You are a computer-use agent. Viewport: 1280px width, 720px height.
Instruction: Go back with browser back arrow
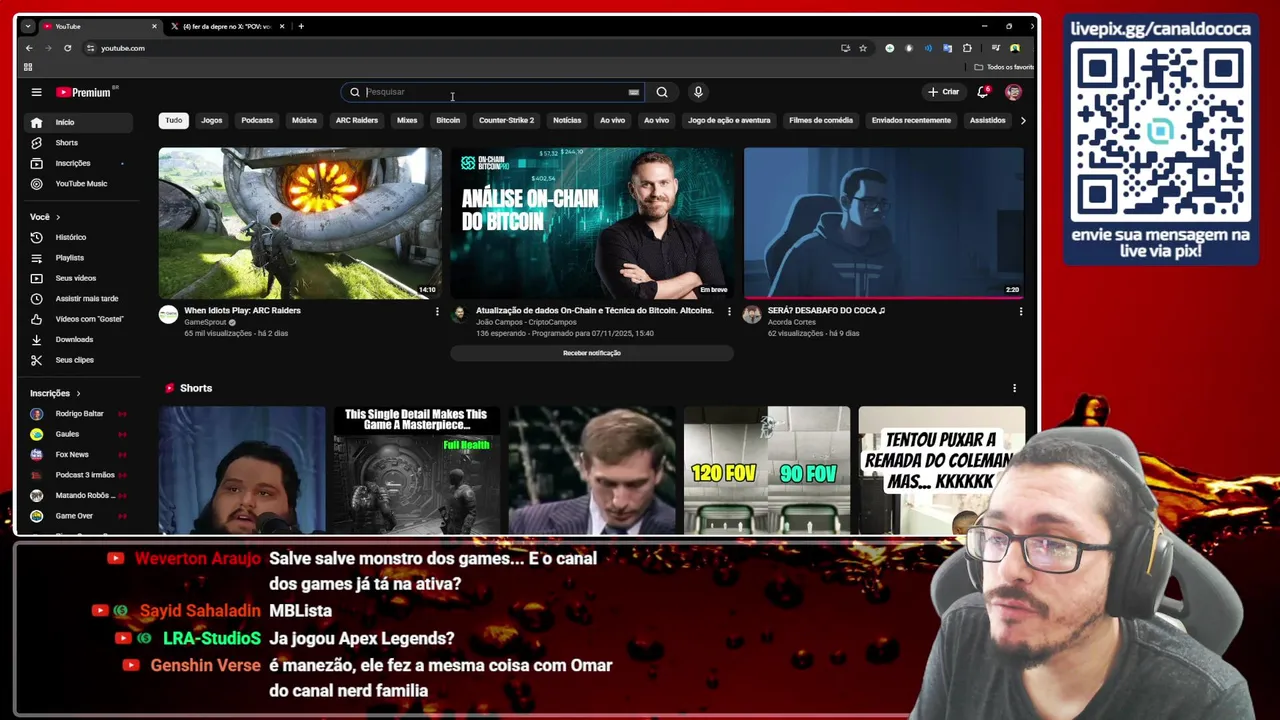point(29,48)
